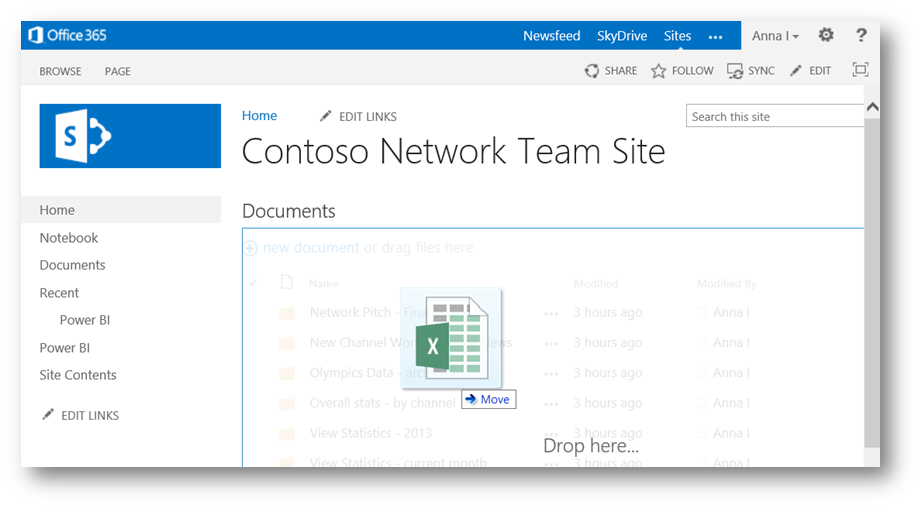The height and width of the screenshot is (509, 922).
Task: Open Site Contents in the left navigation
Action: point(78,375)
